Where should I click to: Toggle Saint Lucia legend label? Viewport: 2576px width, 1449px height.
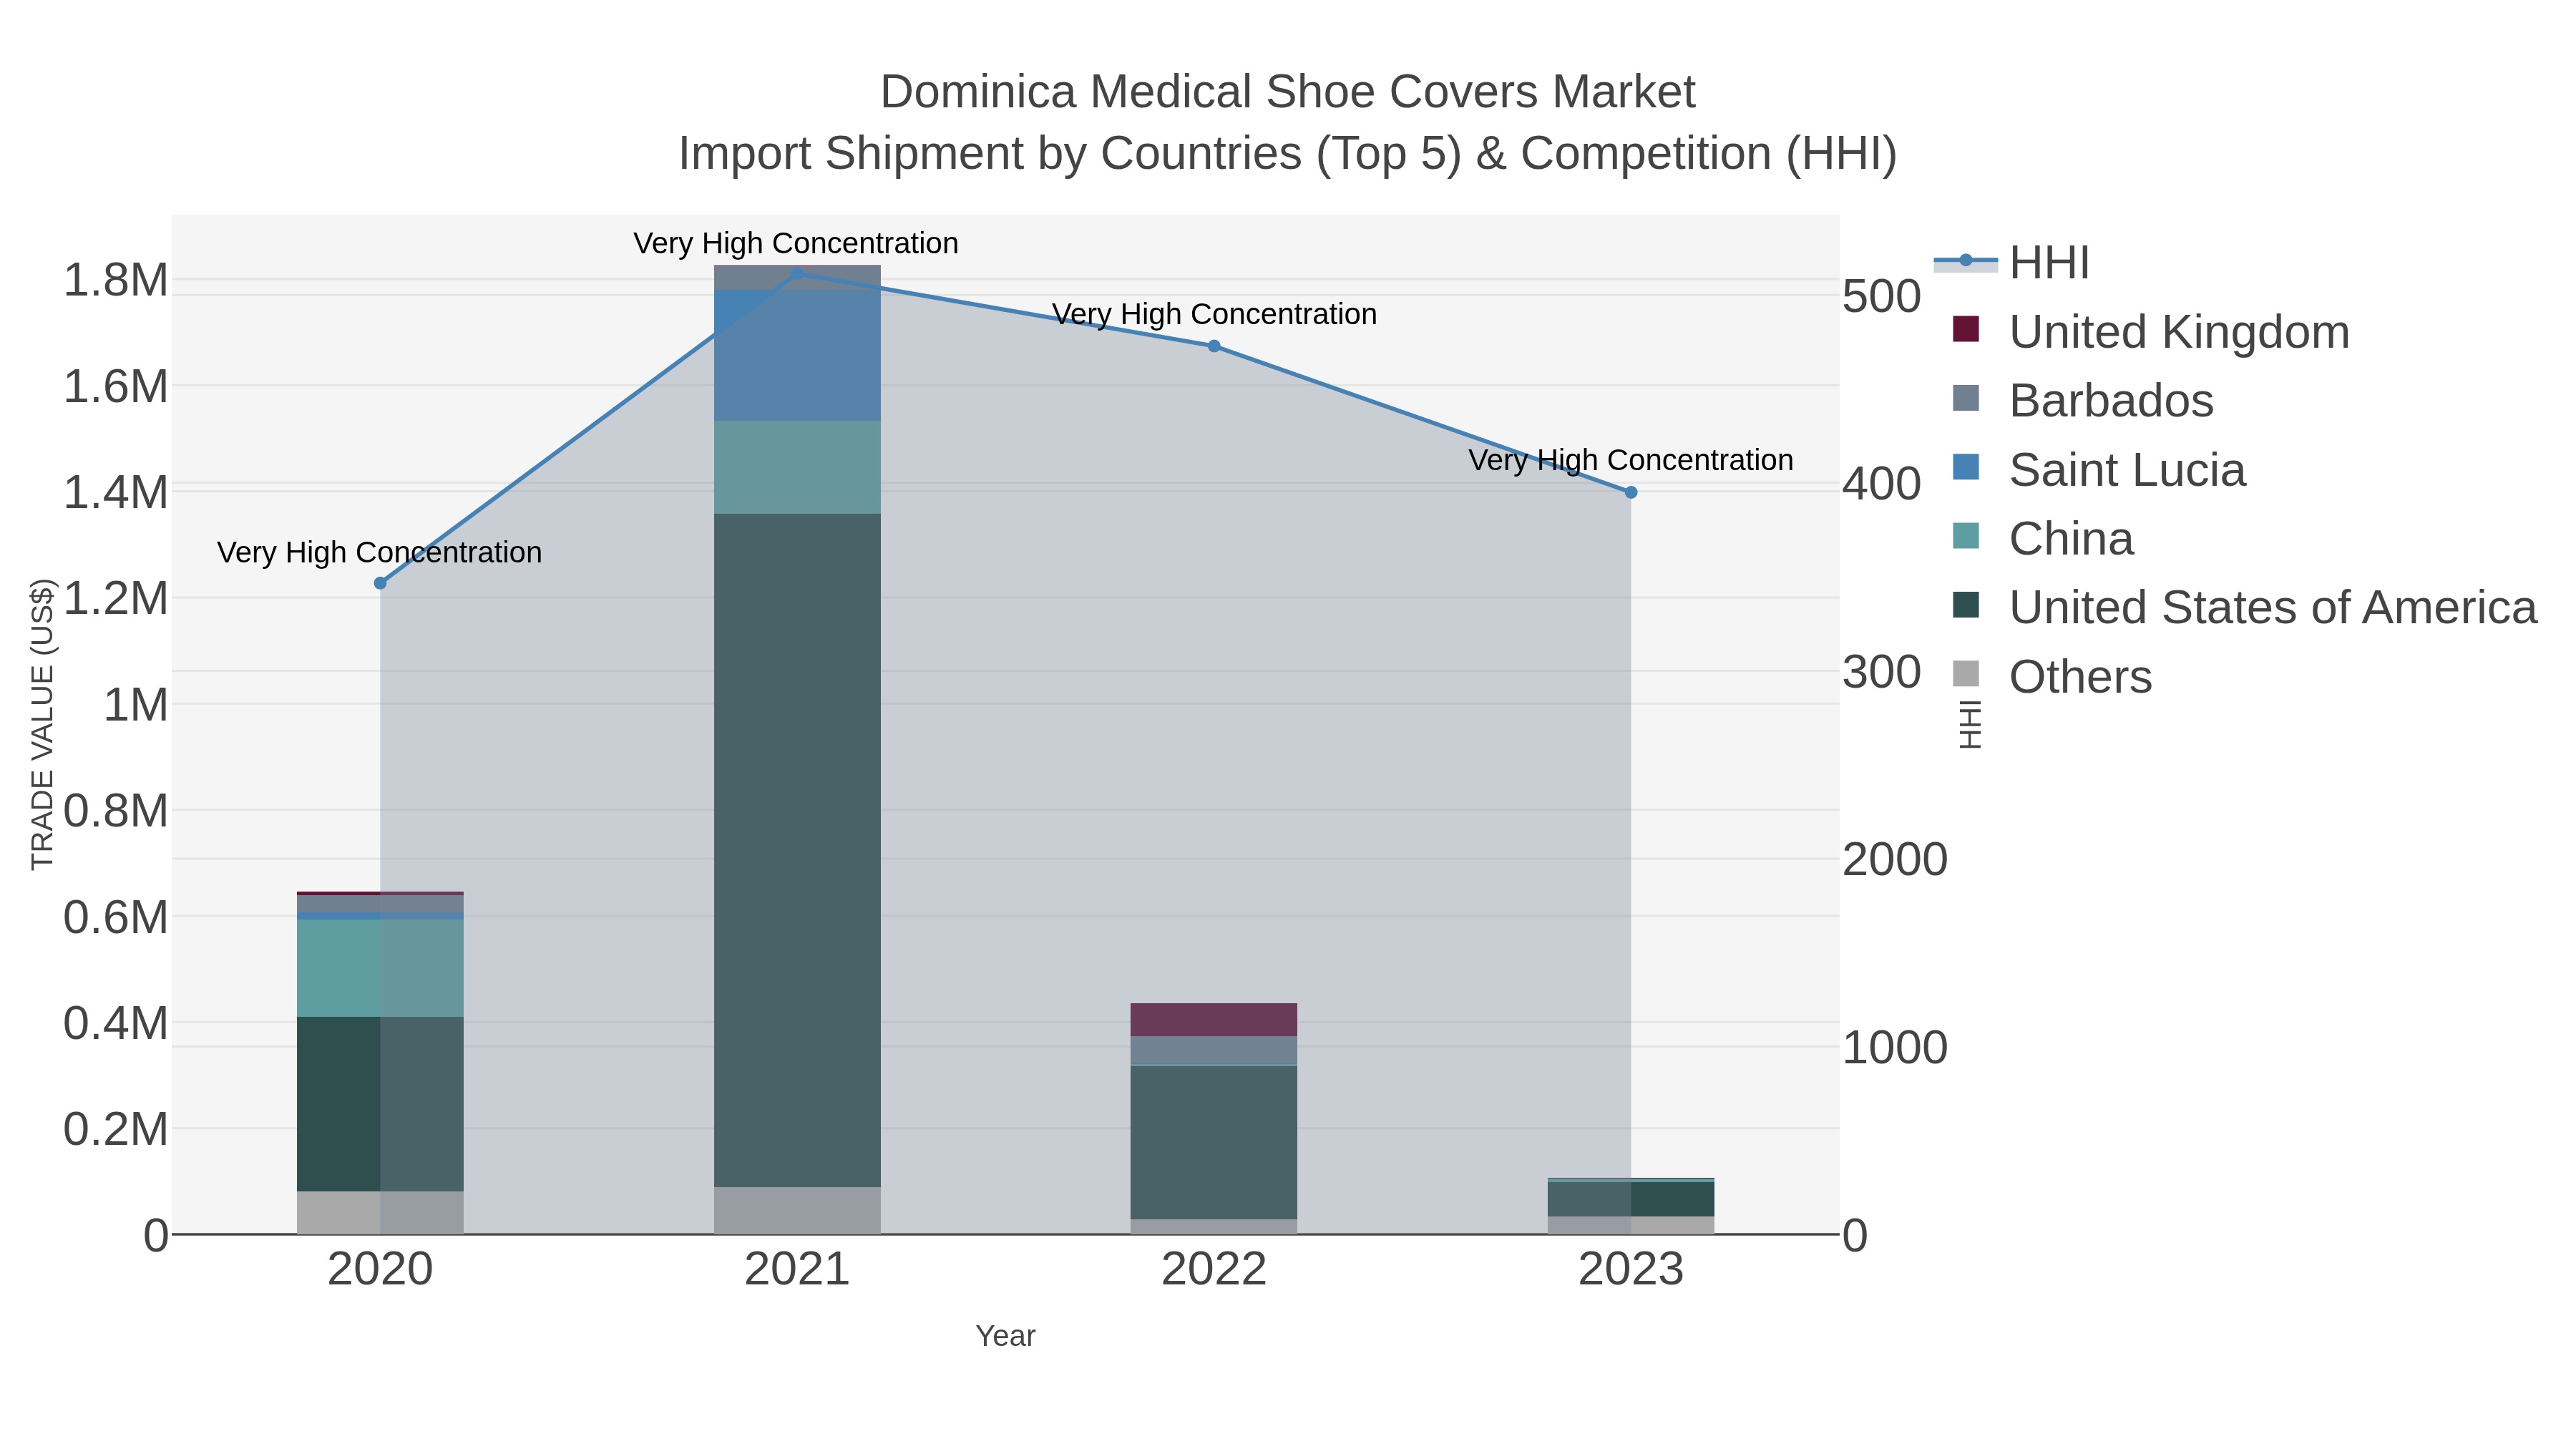tap(2127, 470)
